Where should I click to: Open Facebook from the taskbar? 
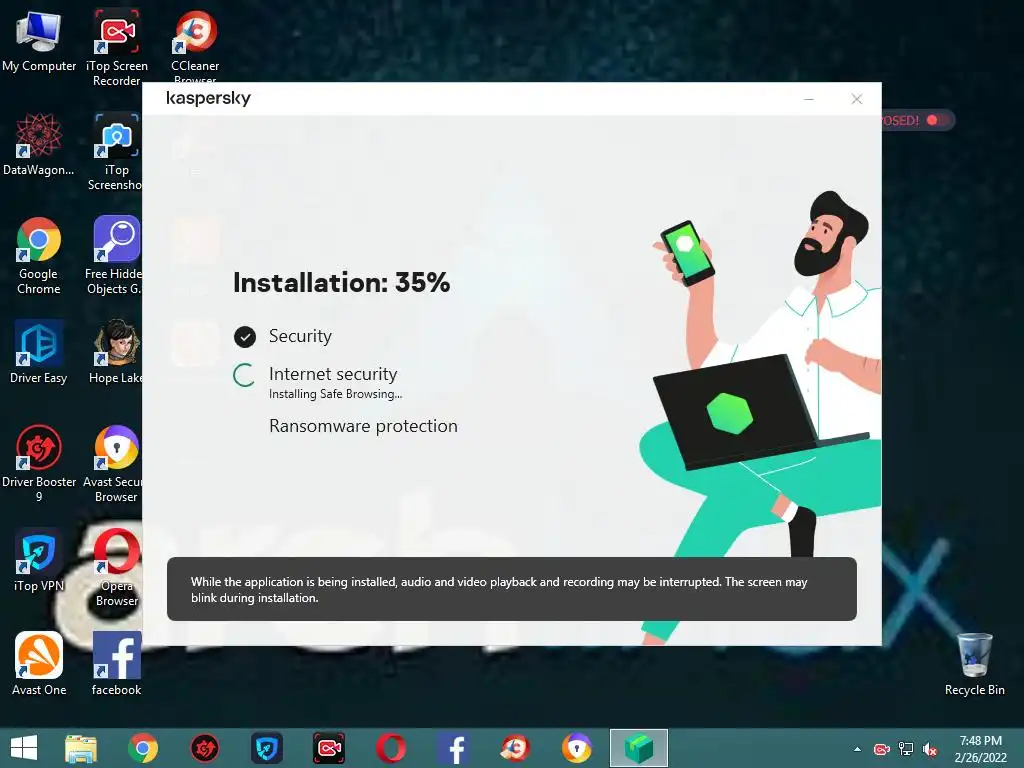pyautogui.click(x=453, y=748)
